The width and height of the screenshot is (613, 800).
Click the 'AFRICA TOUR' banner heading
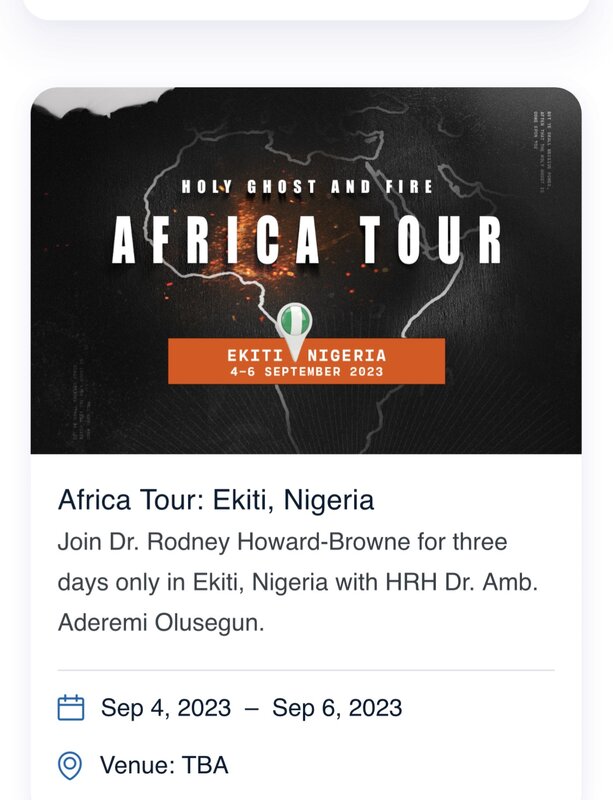point(305,240)
